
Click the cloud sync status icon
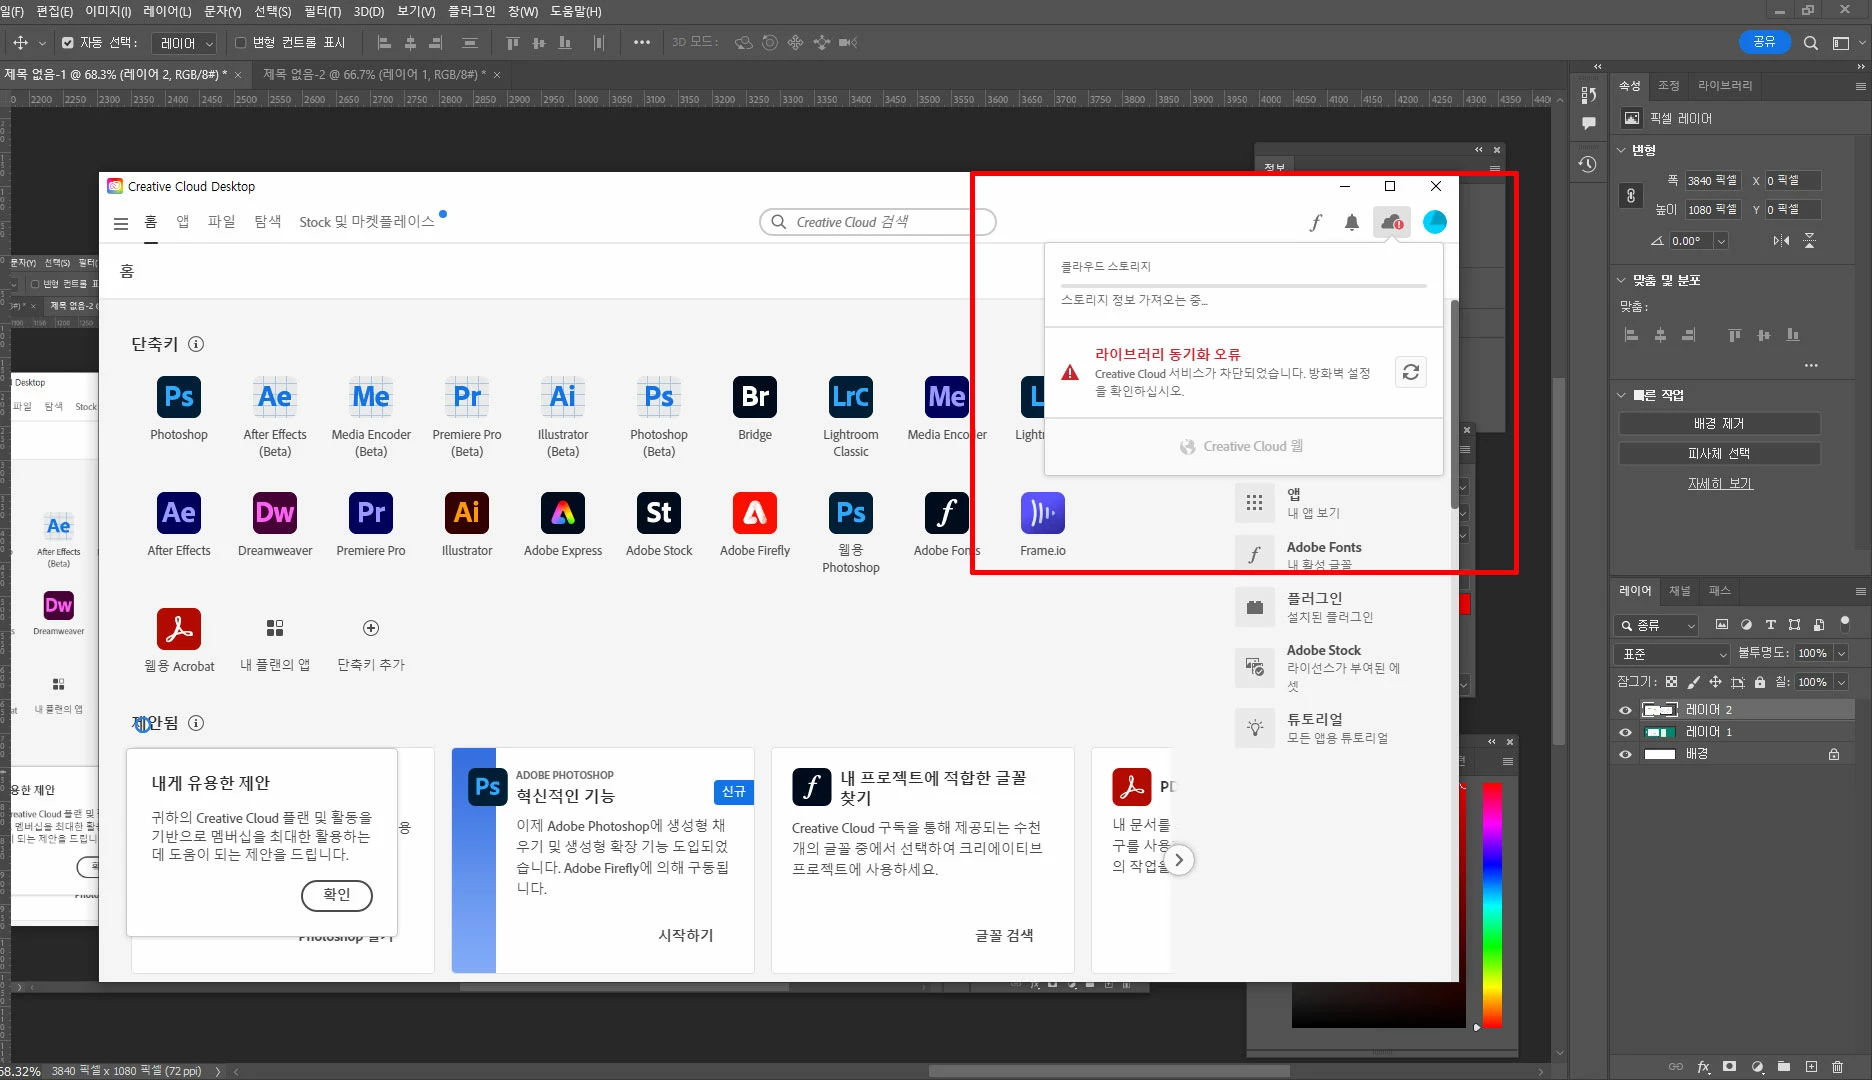click(1392, 222)
